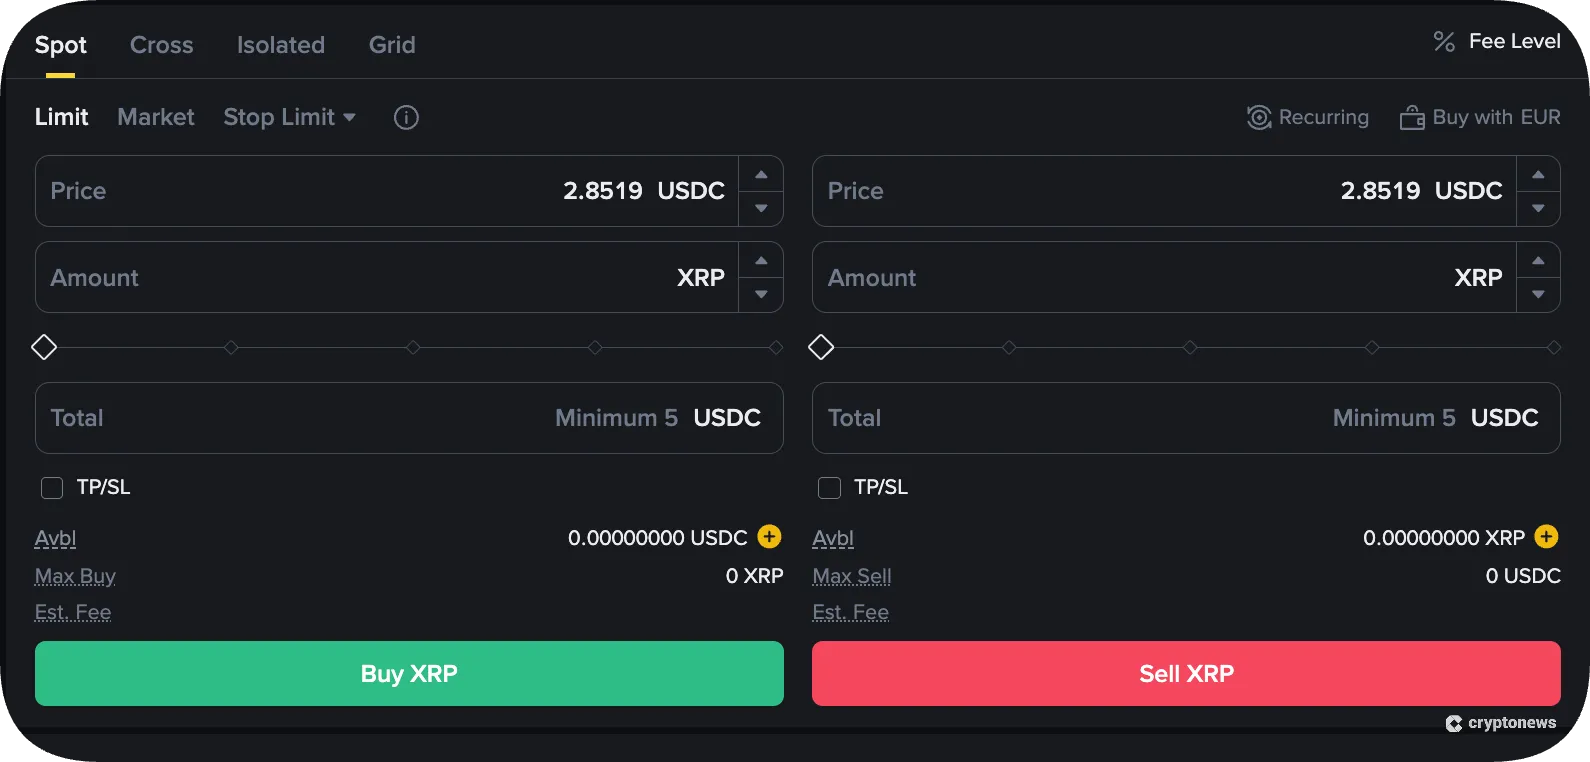Open the Max Sell details link
1590x762 pixels.
(x=851, y=575)
